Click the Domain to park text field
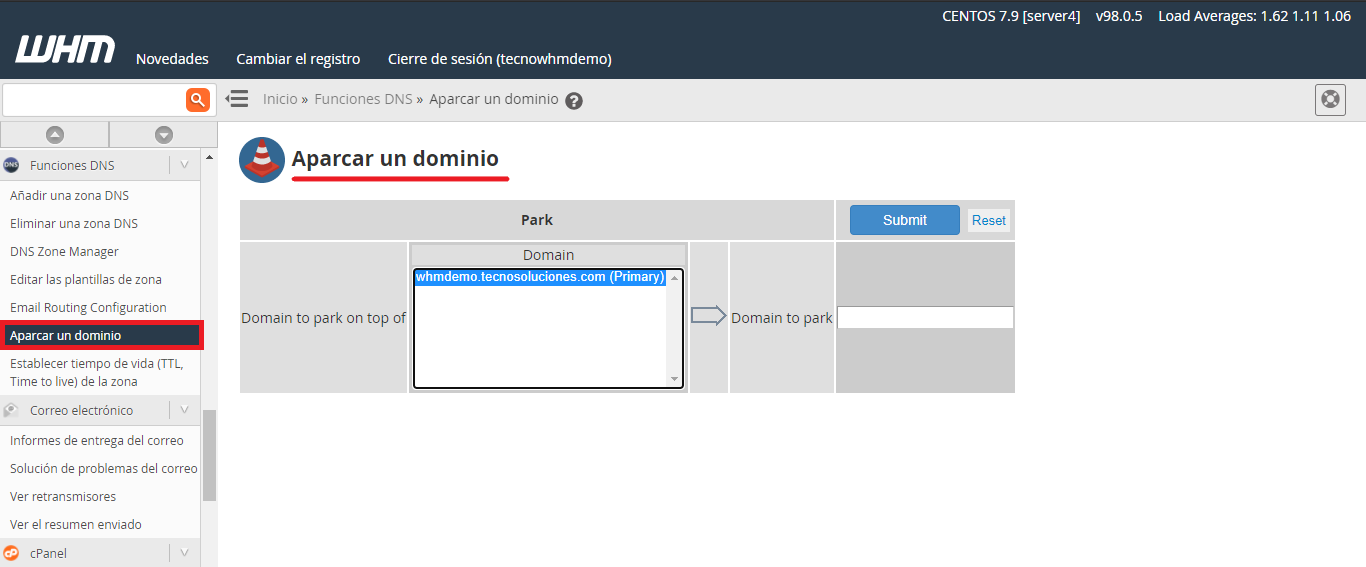This screenshot has height=567, width=1366. tap(925, 318)
